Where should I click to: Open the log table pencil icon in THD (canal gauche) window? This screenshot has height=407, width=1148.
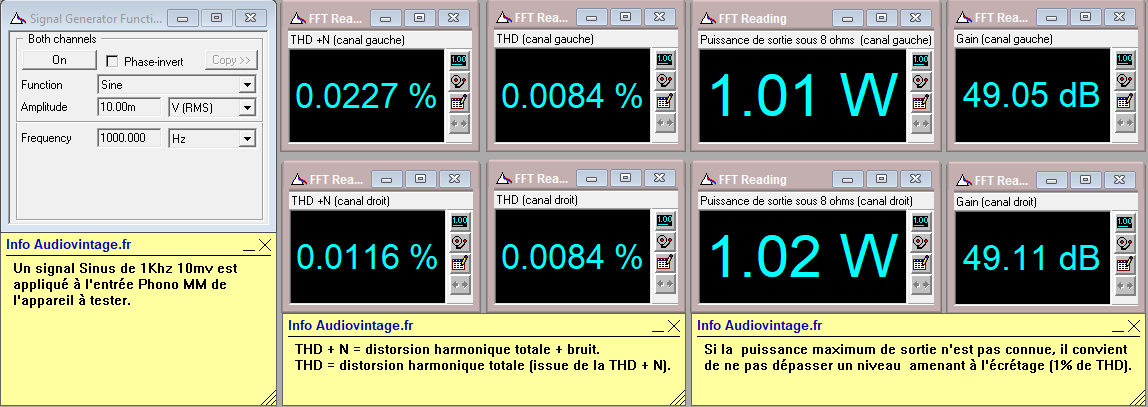tap(664, 102)
